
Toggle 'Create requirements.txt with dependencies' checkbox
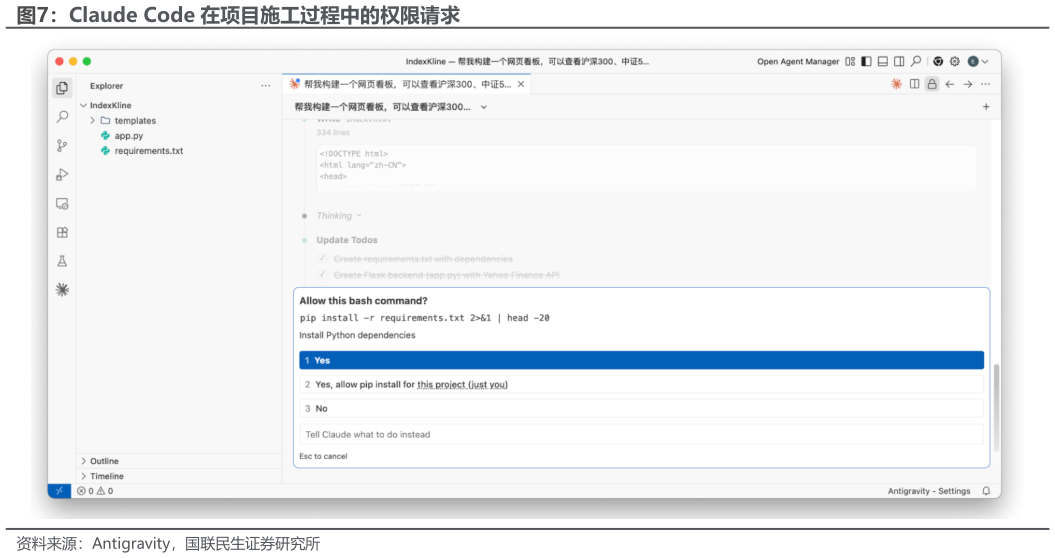tap(322, 258)
